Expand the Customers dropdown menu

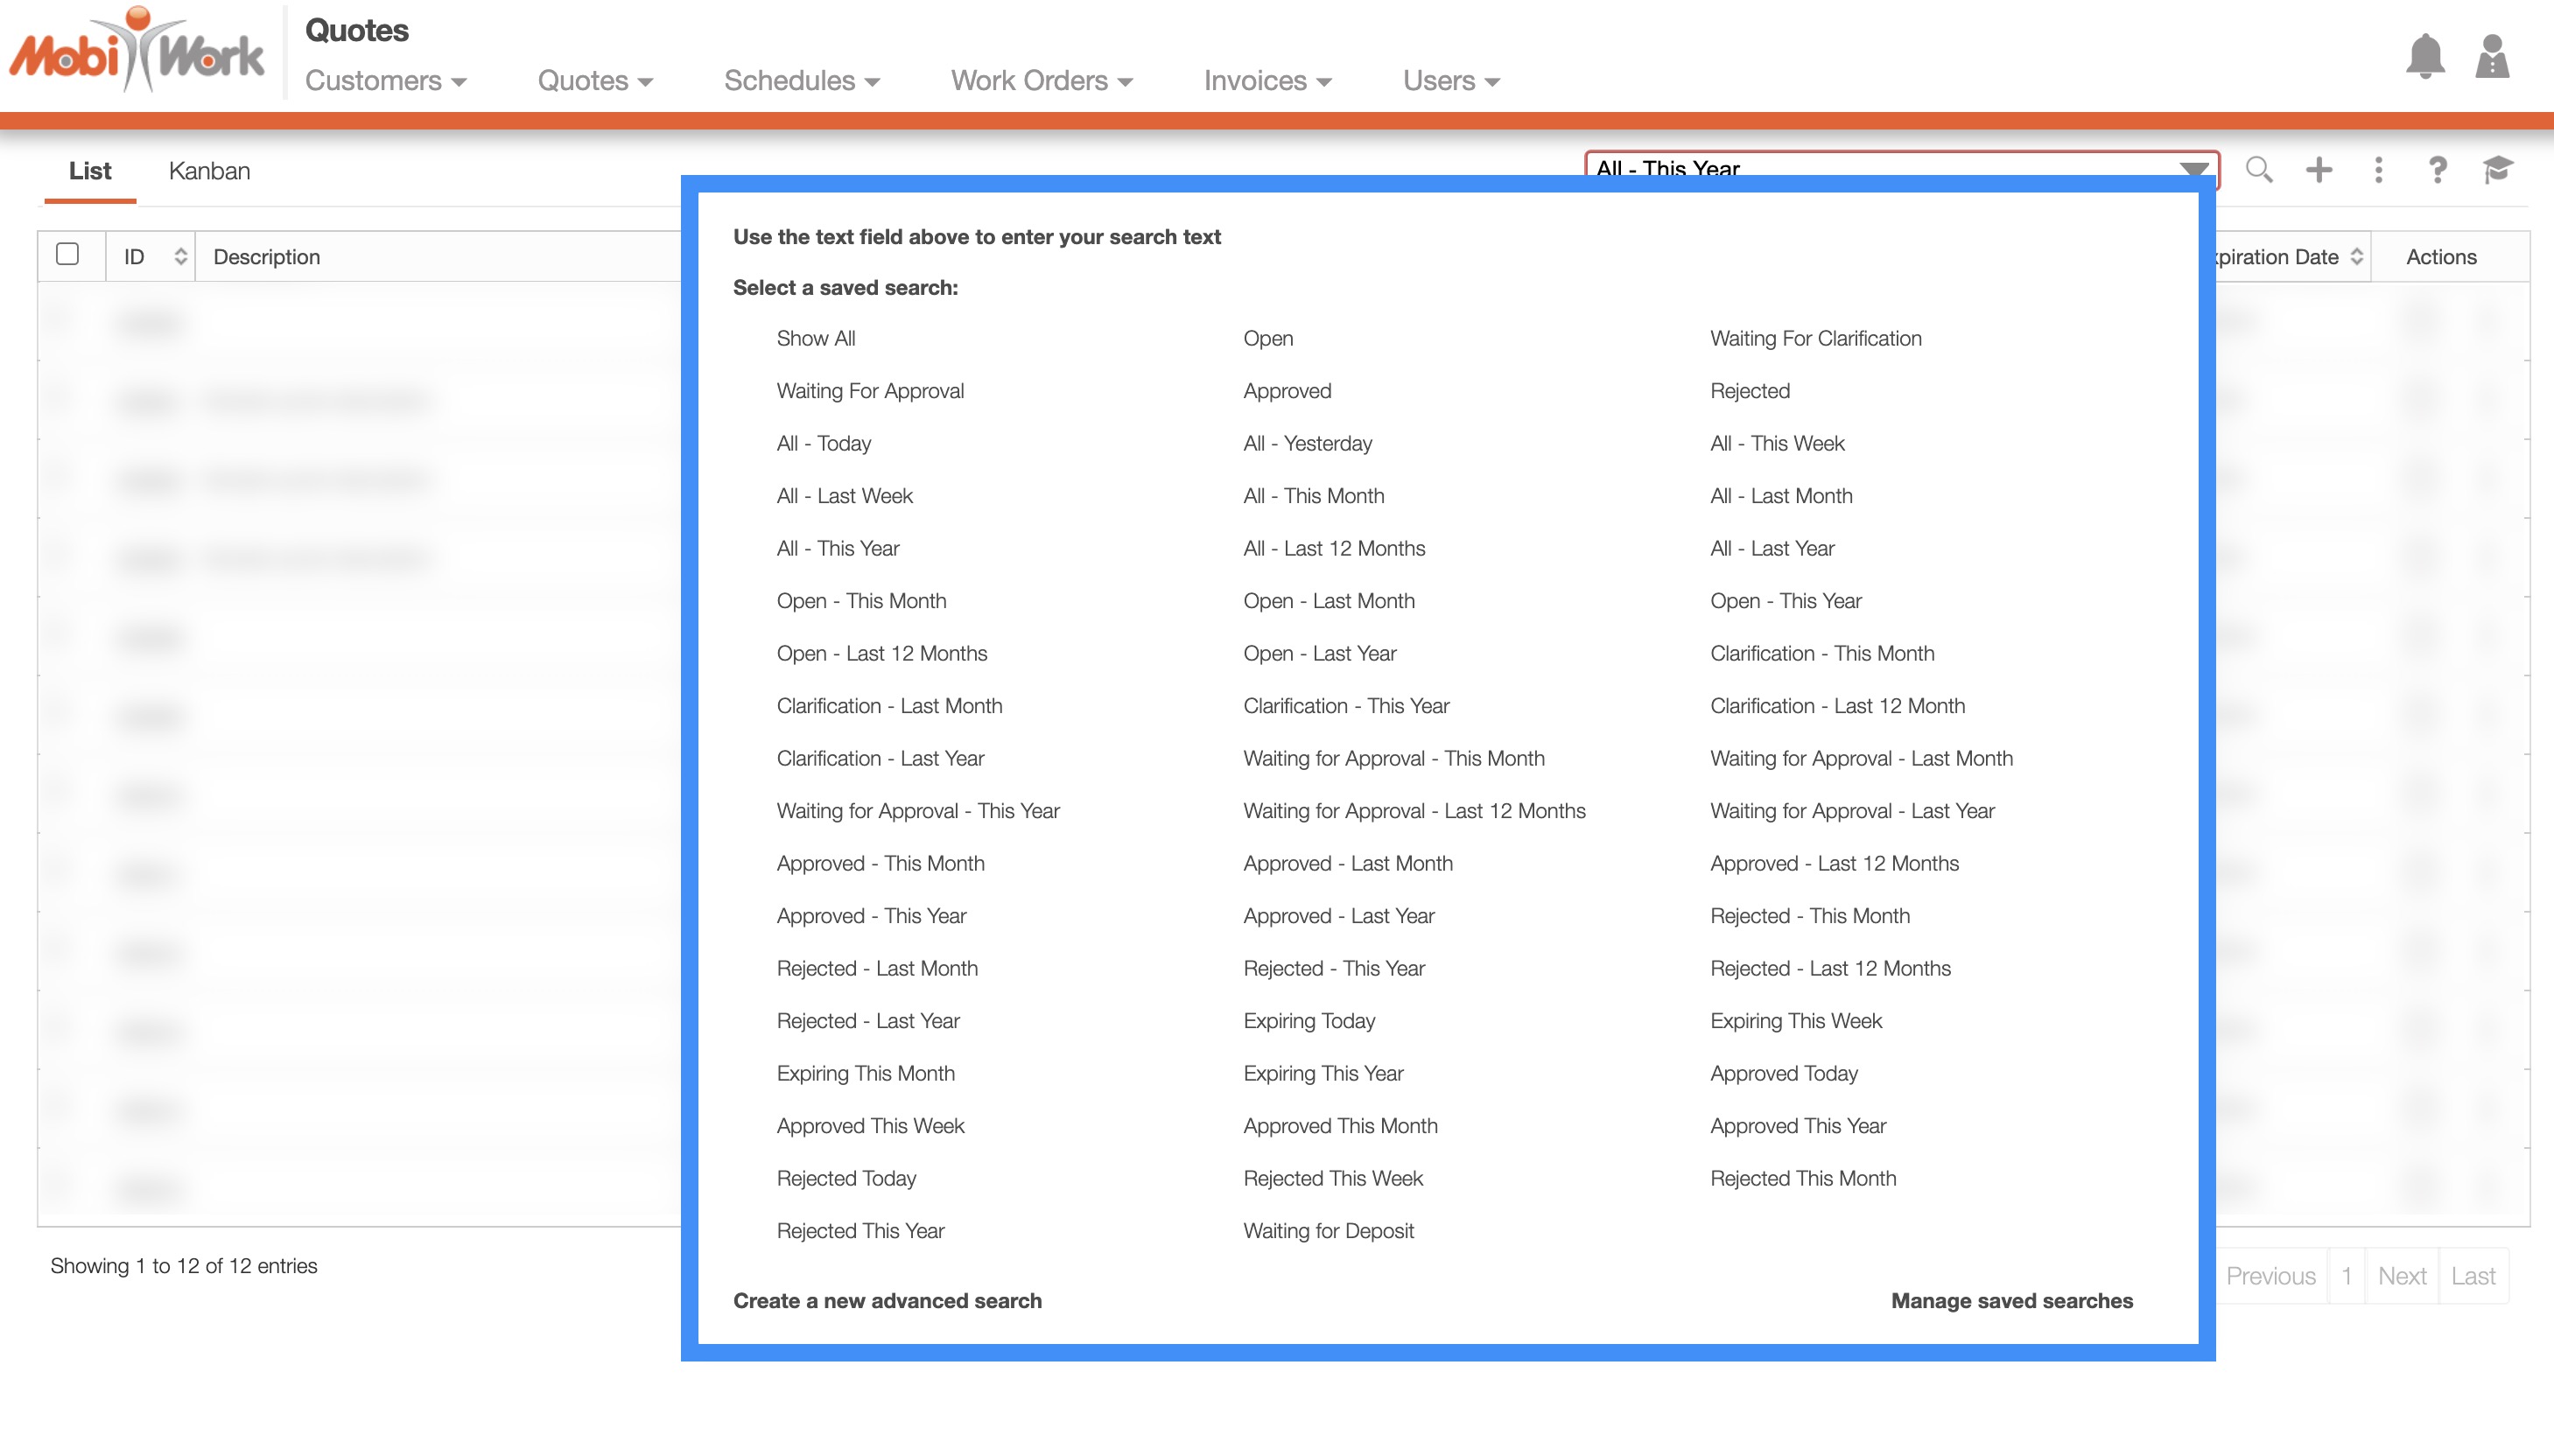(385, 81)
